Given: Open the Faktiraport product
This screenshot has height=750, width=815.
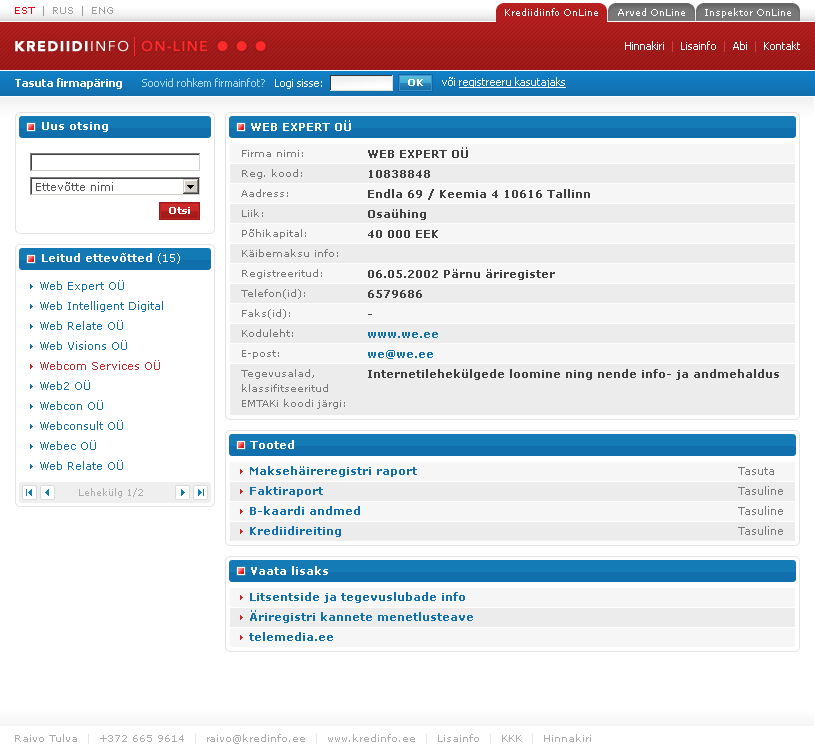Looking at the screenshot, I should [x=286, y=491].
